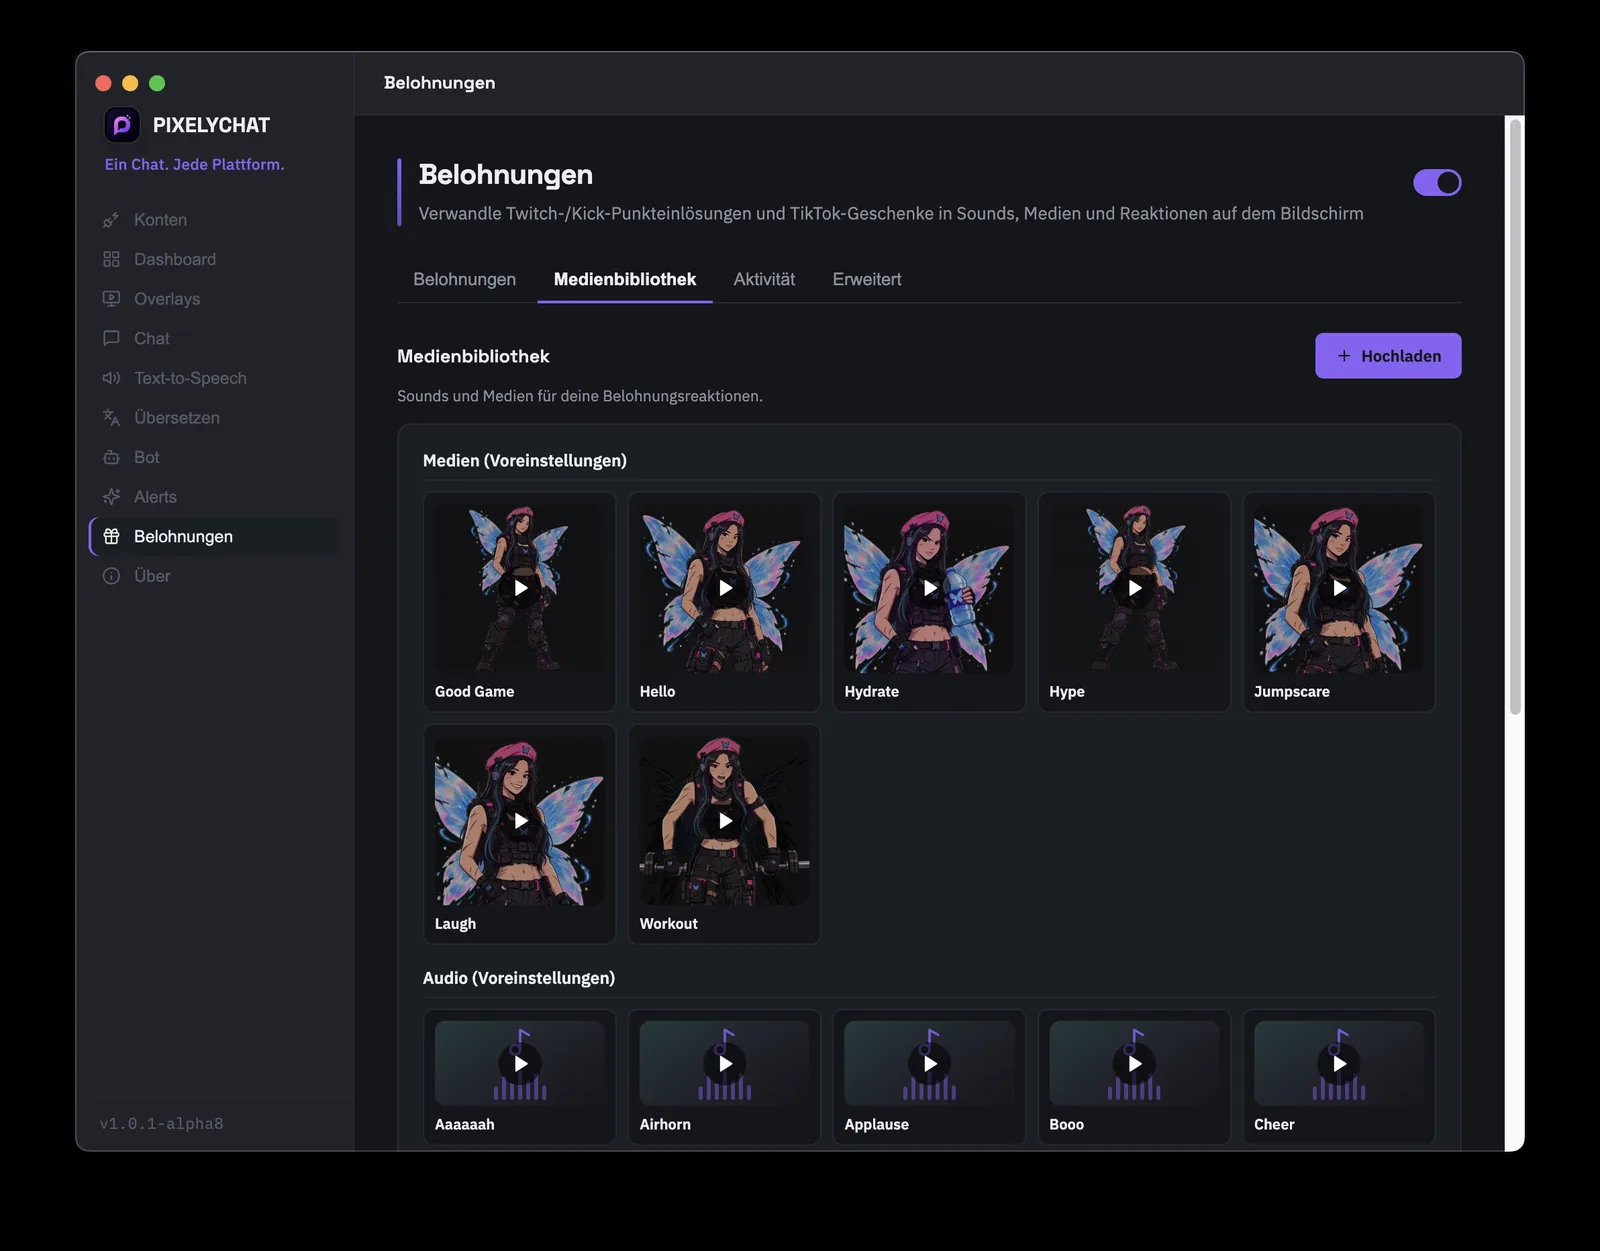Screen dimensions: 1600x1251
Task: Click the Overlays monitor icon
Action: pyautogui.click(x=111, y=299)
